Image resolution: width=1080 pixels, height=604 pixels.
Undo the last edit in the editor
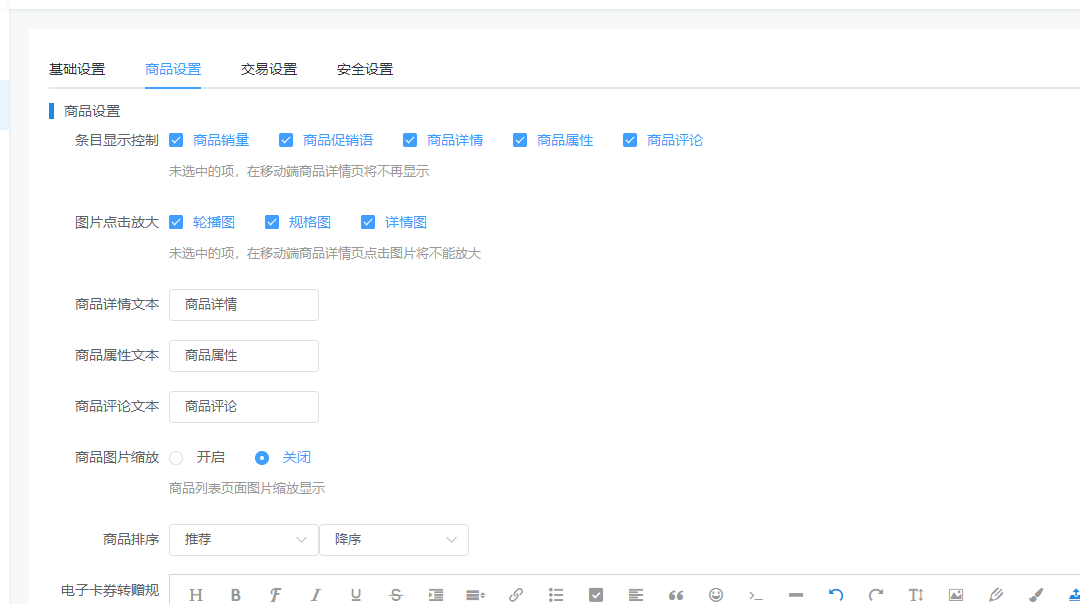(836, 593)
